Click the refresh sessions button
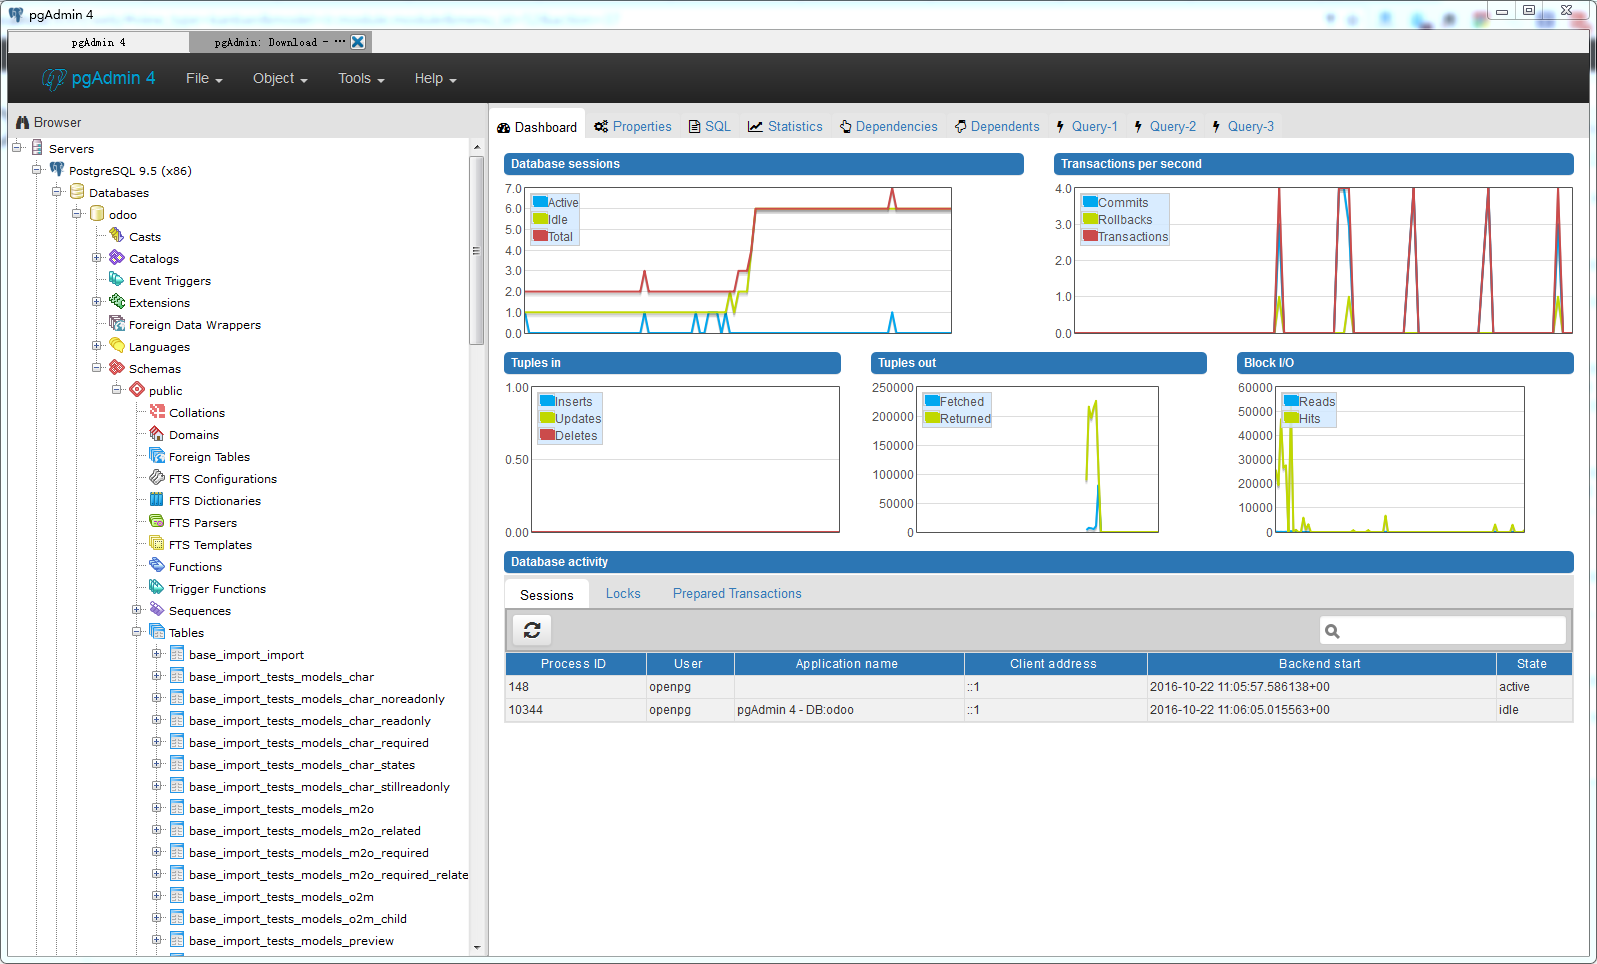1597x964 pixels. coord(532,630)
